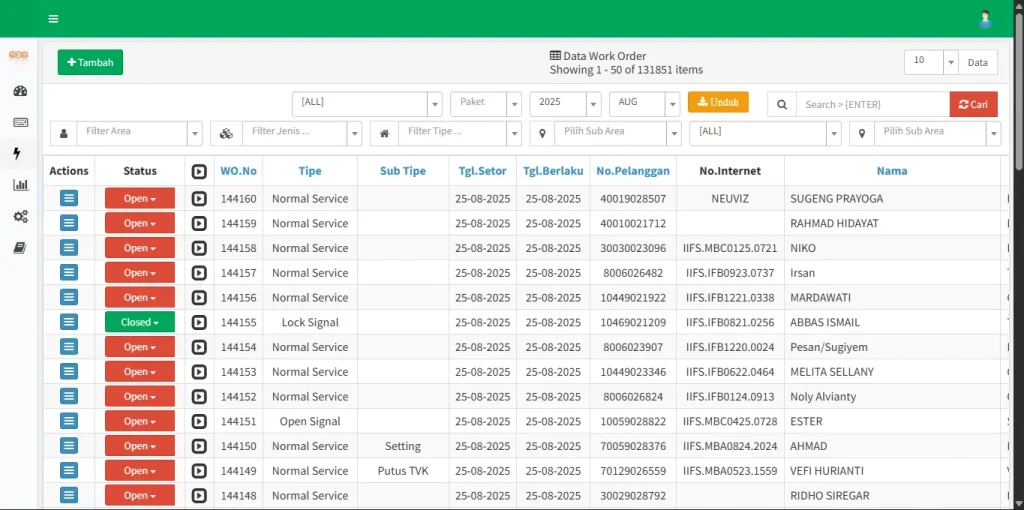Open actions menu for WO 144158
Image resolution: width=1024 pixels, height=510 pixels.
69,247
